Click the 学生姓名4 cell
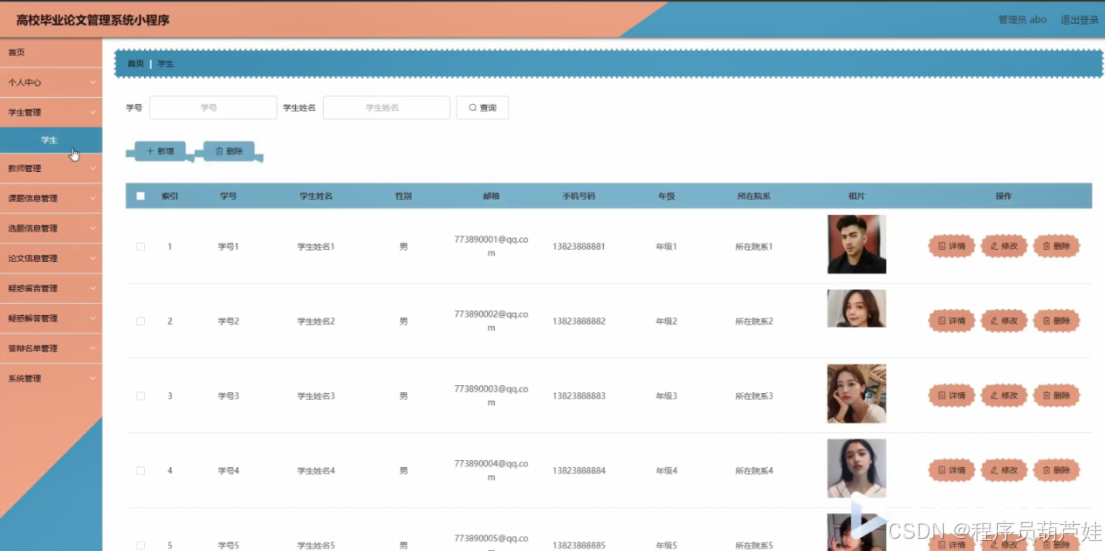The height and width of the screenshot is (551, 1106). click(x=316, y=471)
